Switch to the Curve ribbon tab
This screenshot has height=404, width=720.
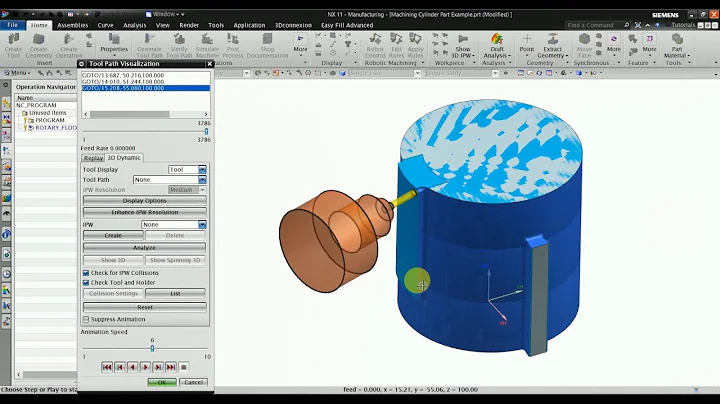coord(105,25)
